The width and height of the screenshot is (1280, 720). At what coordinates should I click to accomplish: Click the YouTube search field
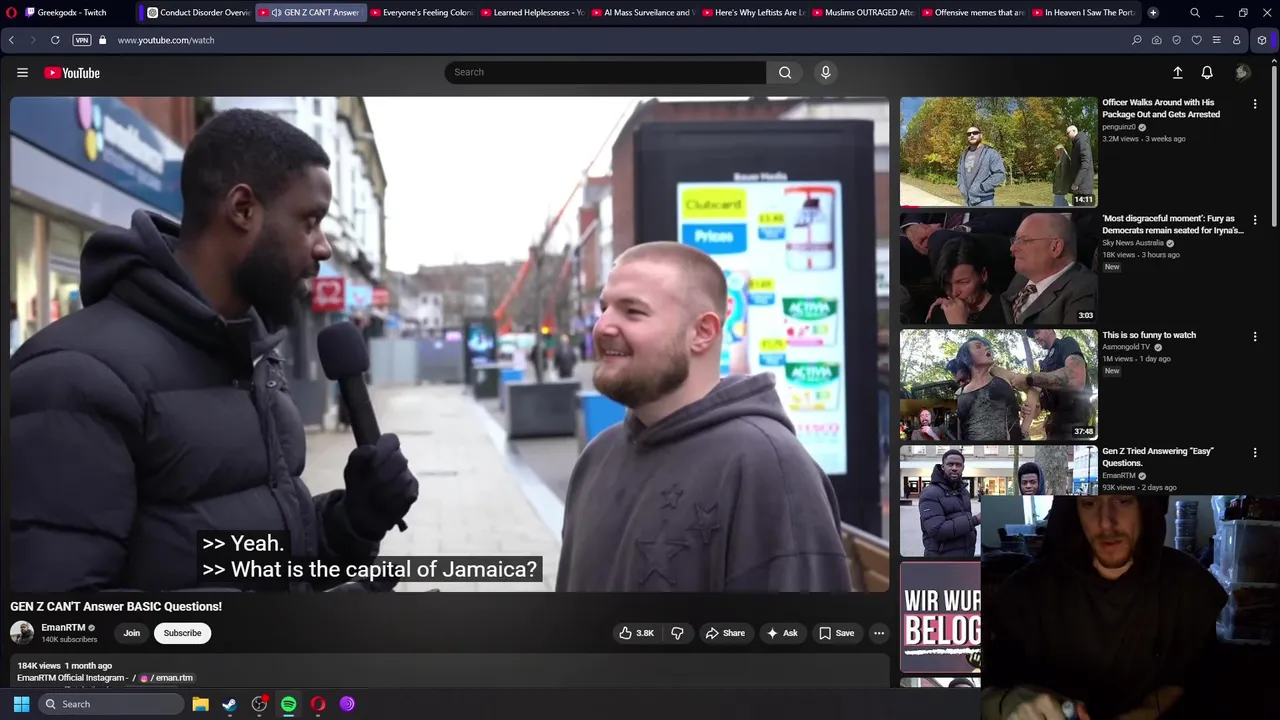click(605, 72)
